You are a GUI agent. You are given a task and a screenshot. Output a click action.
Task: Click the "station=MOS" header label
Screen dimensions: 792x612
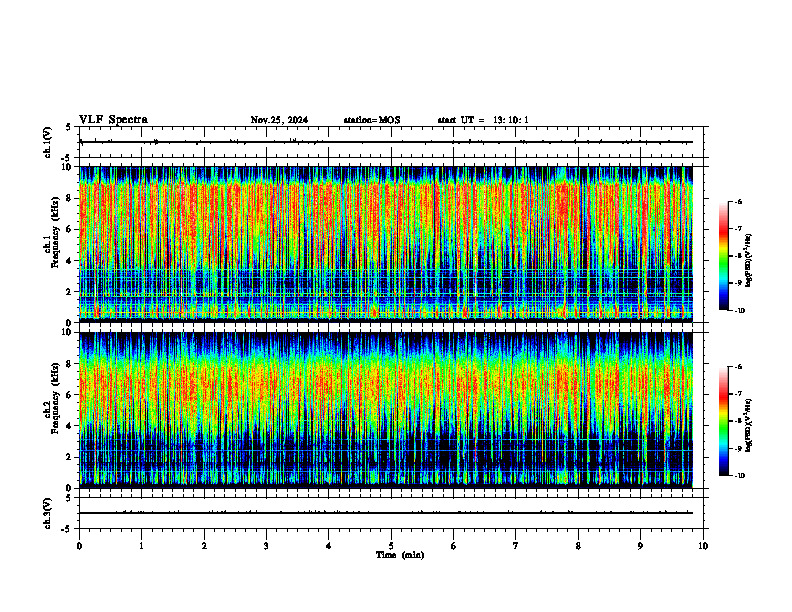(x=372, y=120)
